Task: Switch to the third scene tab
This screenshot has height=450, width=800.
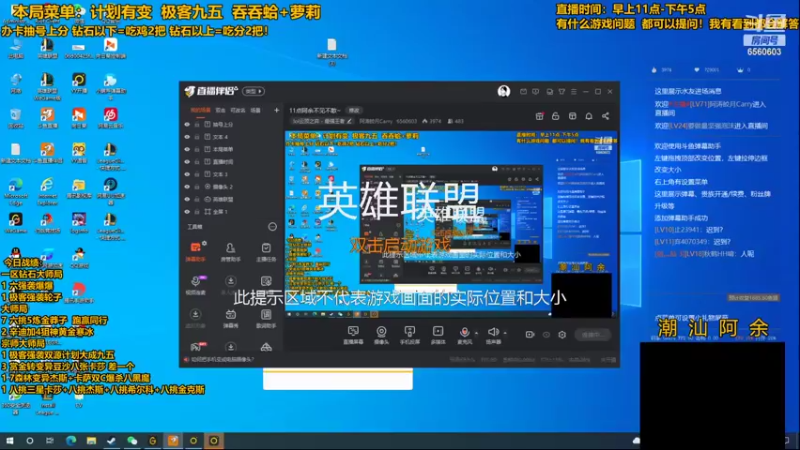Action: coord(238,110)
